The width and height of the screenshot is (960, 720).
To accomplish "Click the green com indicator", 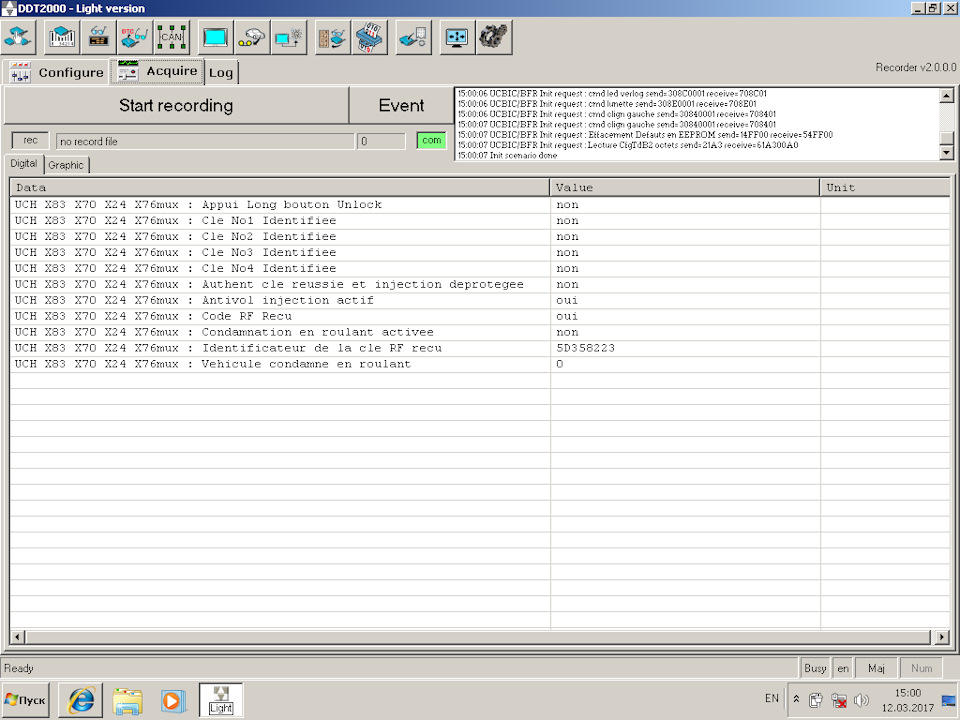I will 431,140.
